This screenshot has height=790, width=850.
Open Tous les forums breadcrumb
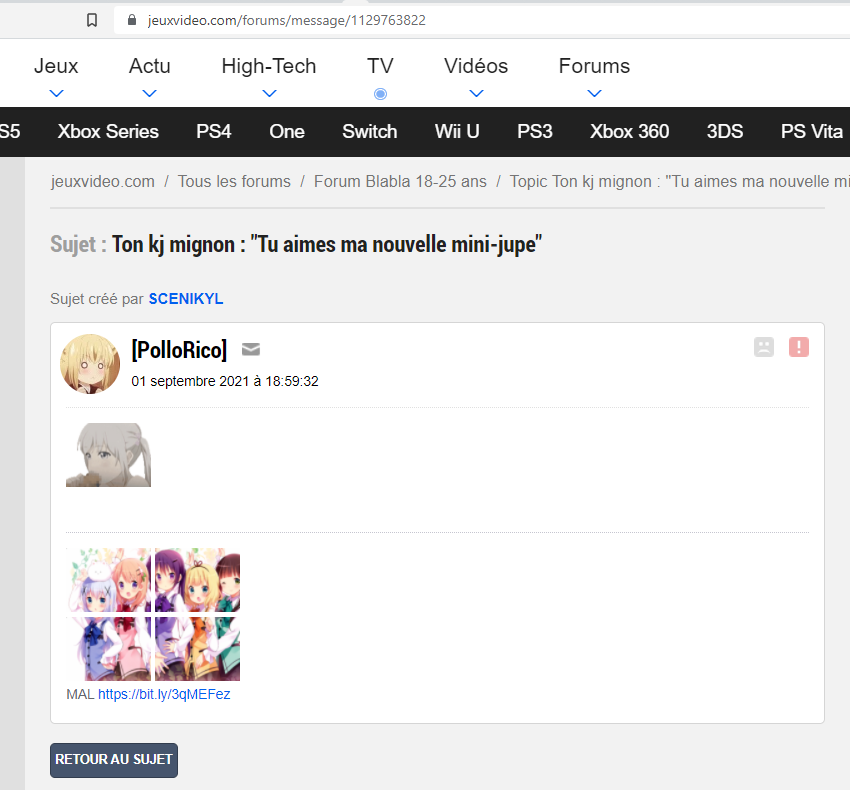234,181
